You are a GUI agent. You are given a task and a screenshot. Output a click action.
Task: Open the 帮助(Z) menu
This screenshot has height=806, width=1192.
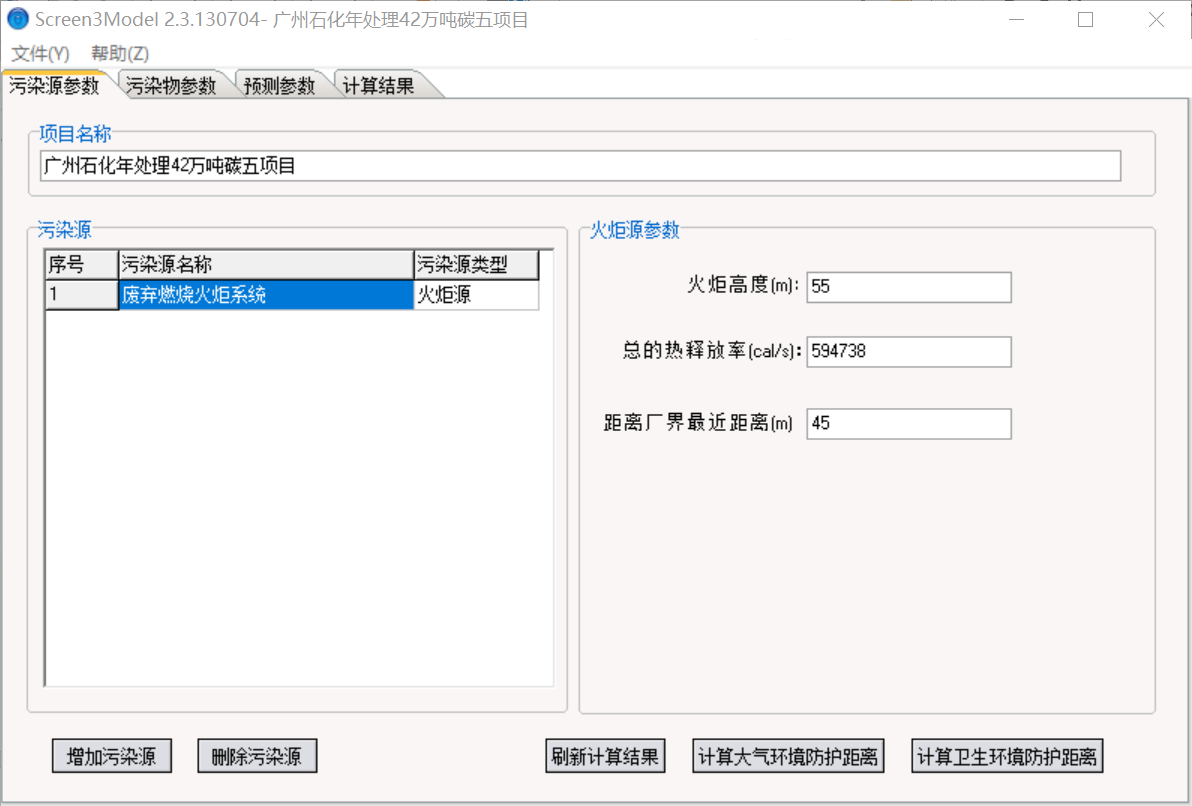point(120,53)
